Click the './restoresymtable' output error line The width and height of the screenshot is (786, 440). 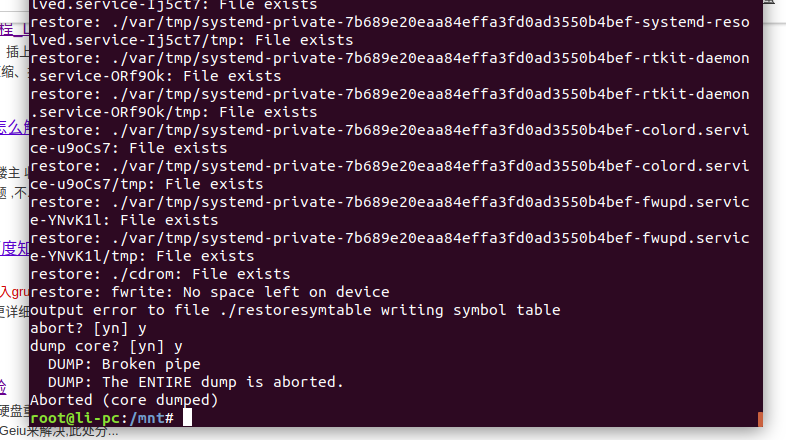coord(295,310)
